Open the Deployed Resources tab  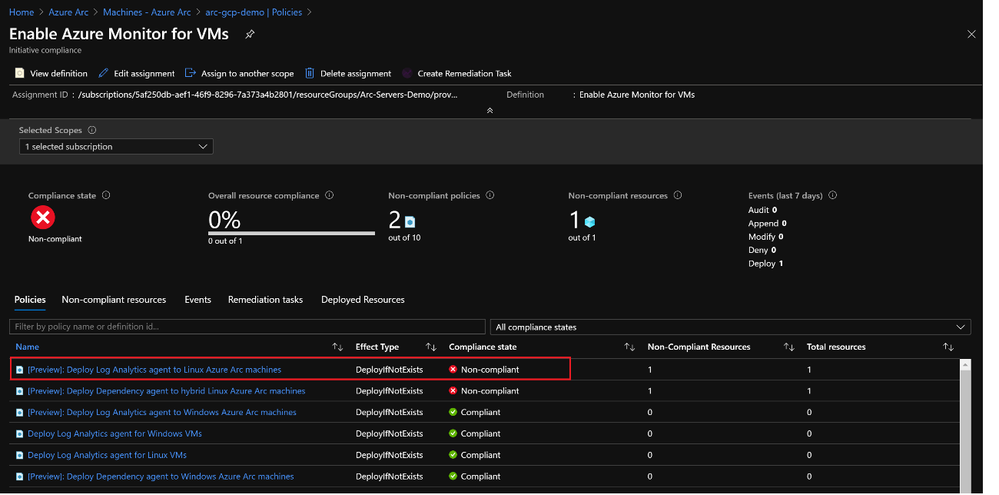click(x=363, y=299)
